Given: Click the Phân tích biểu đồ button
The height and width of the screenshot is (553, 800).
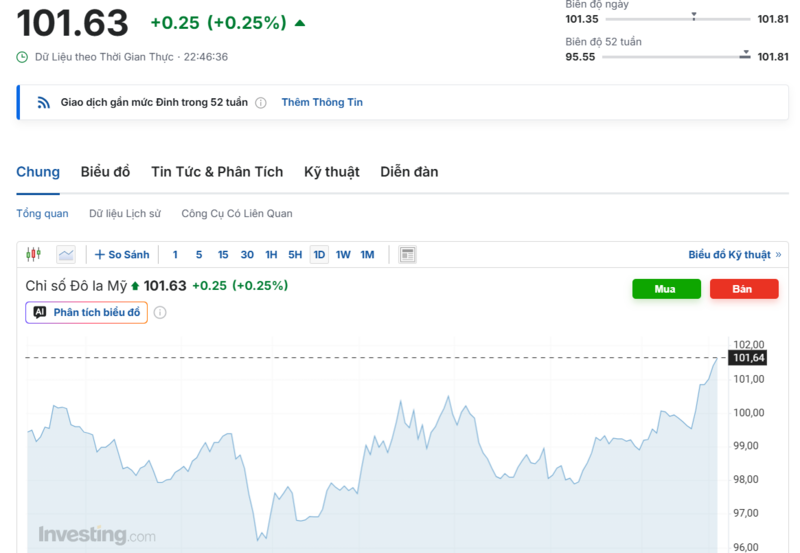Looking at the screenshot, I should click(x=87, y=312).
